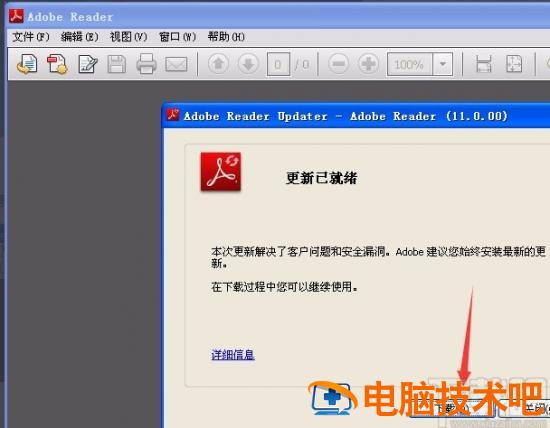Open the 文件(F) menu
550x428 pixels.
(31, 36)
